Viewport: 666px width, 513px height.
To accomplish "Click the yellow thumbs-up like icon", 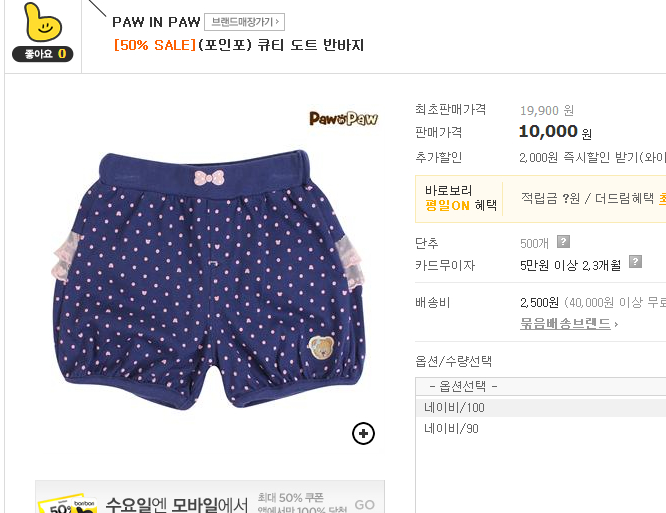I will point(42,22).
